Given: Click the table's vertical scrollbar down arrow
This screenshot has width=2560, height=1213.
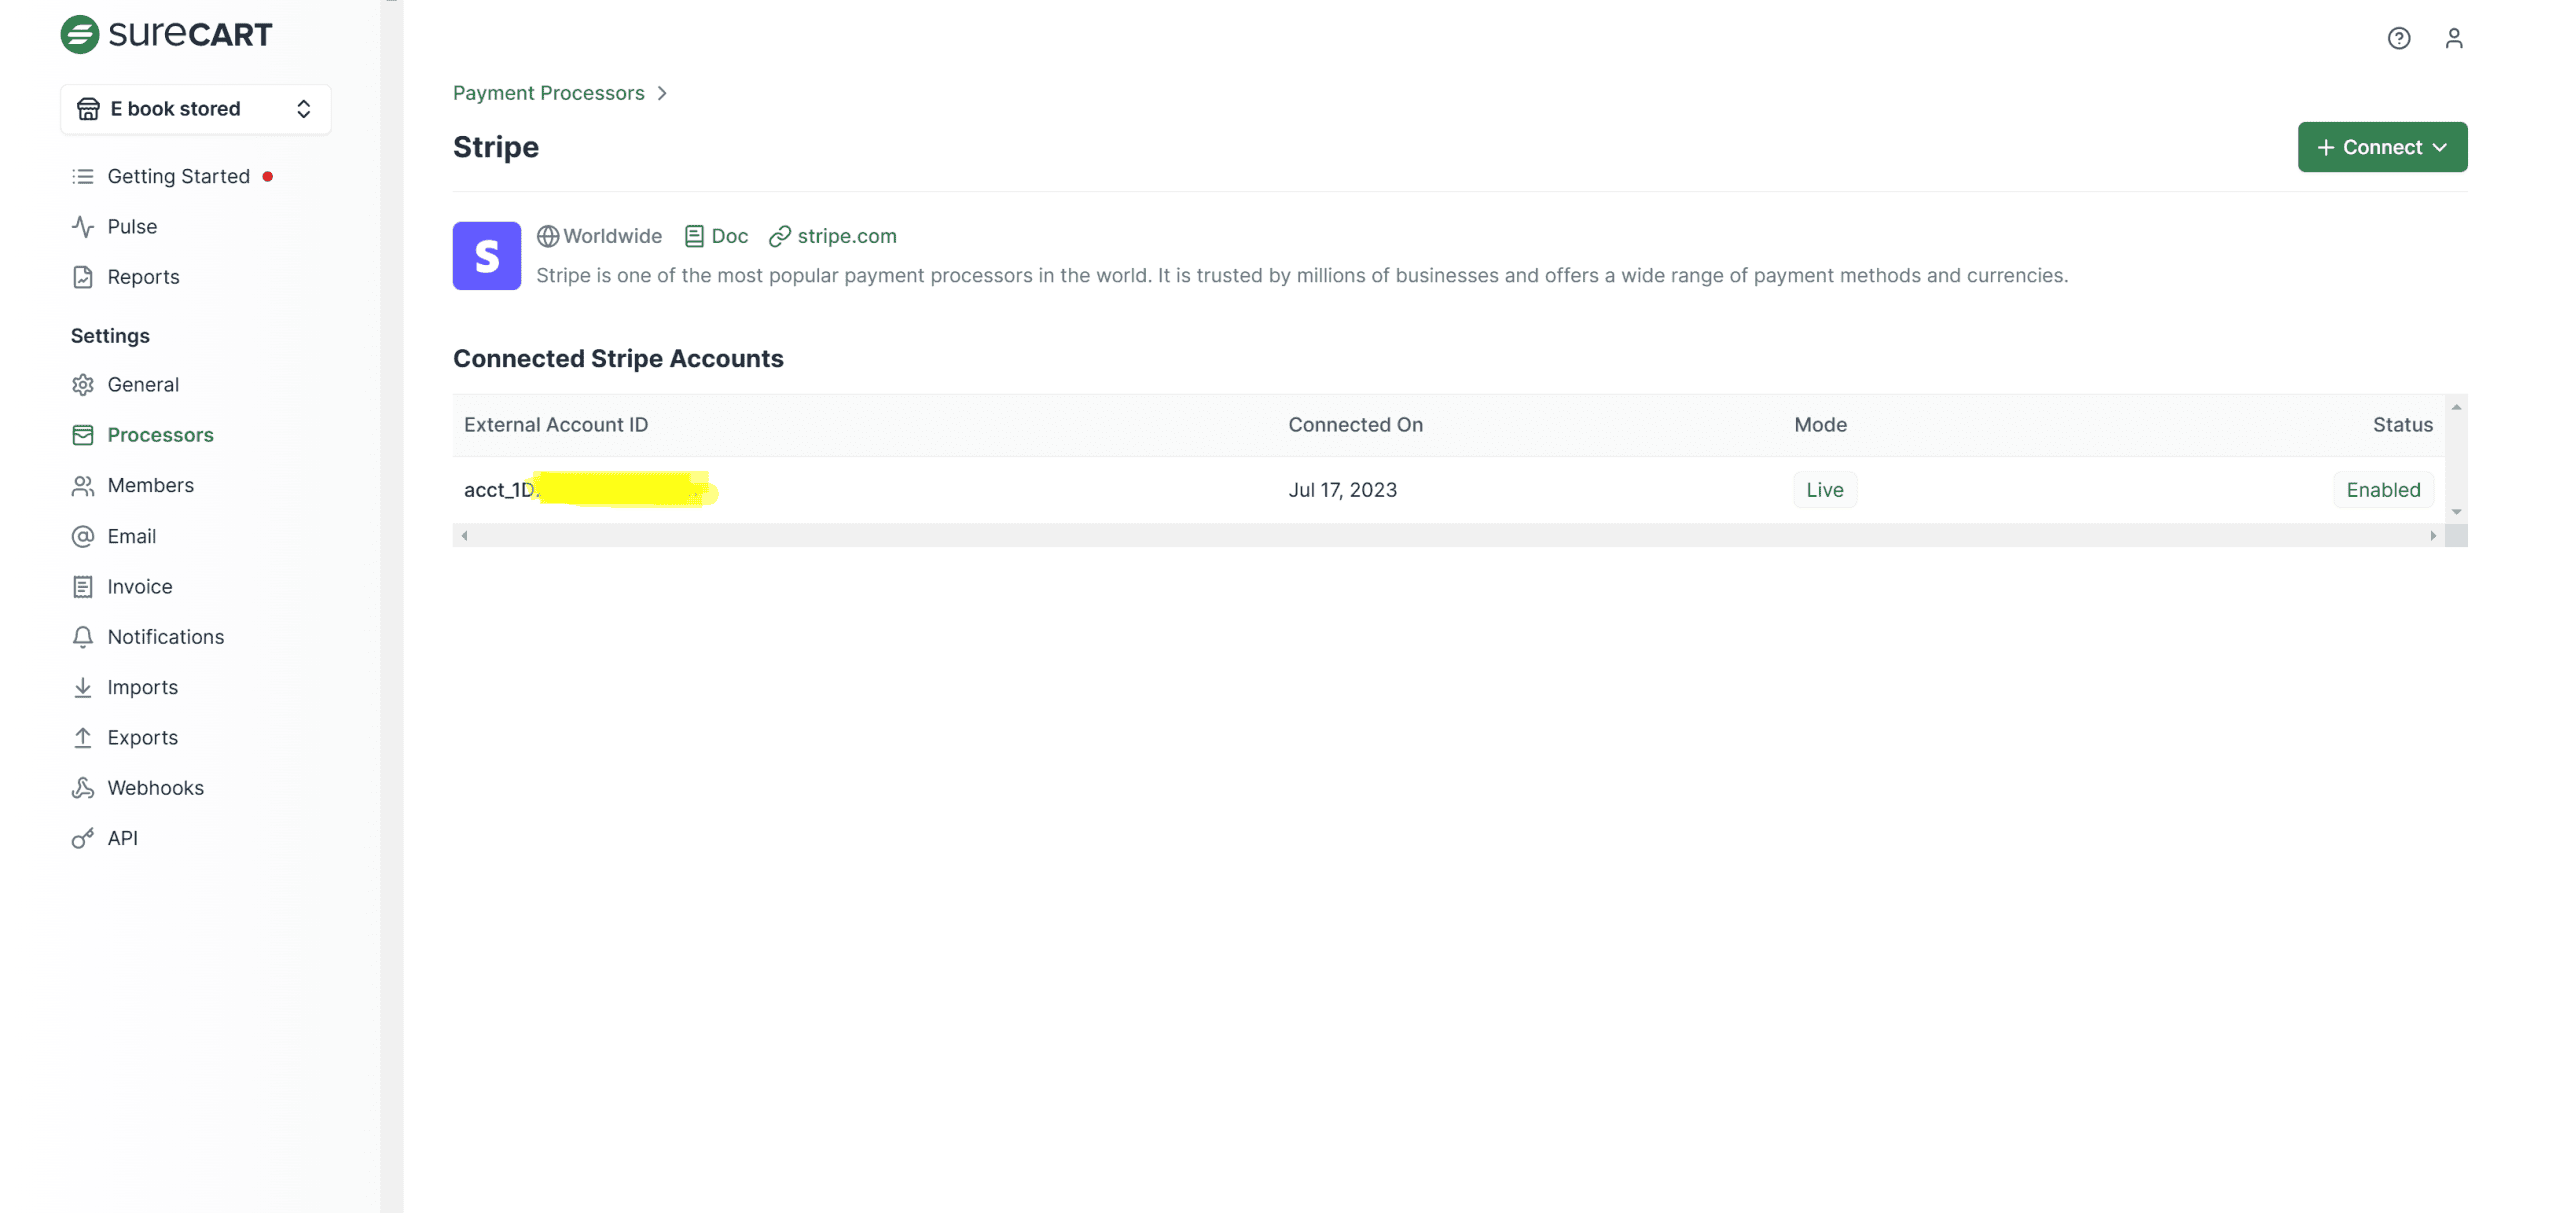Looking at the screenshot, I should [2456, 512].
